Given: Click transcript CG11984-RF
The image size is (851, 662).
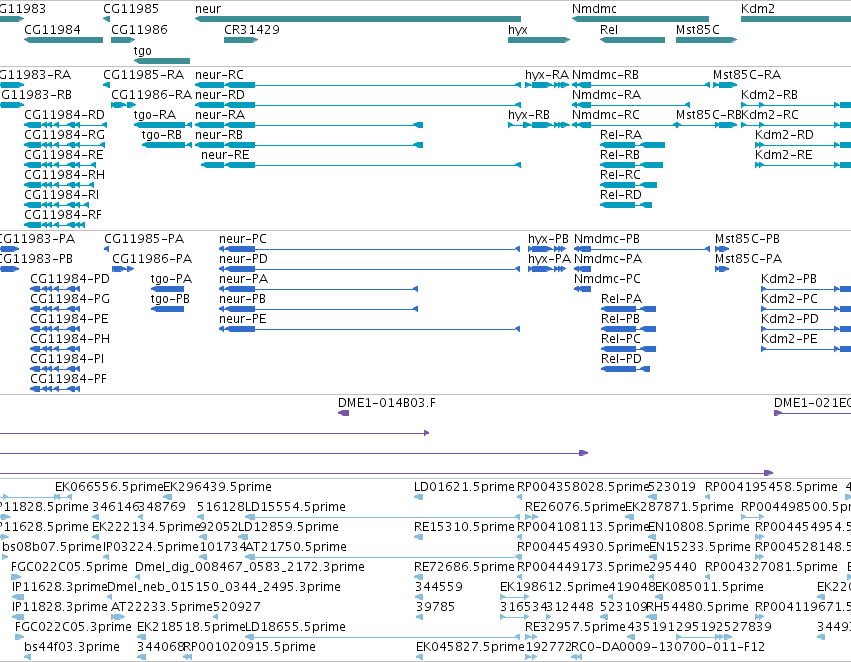Looking at the screenshot, I should 55,225.
